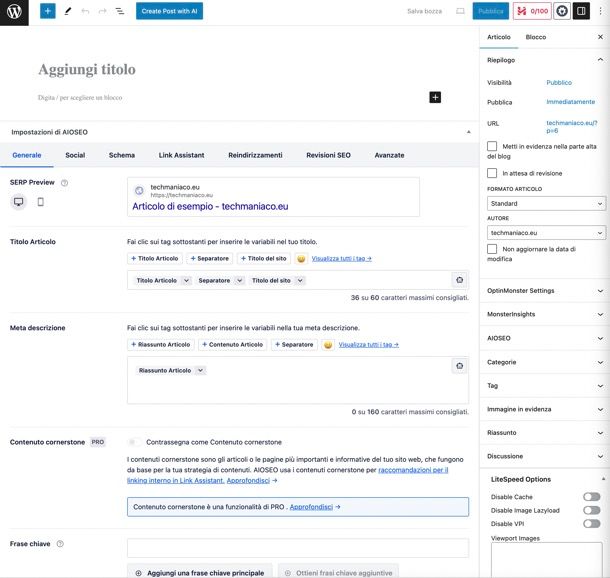The height and width of the screenshot is (578, 610).
Task: Expand the Categorie panel
Action: click(545, 362)
